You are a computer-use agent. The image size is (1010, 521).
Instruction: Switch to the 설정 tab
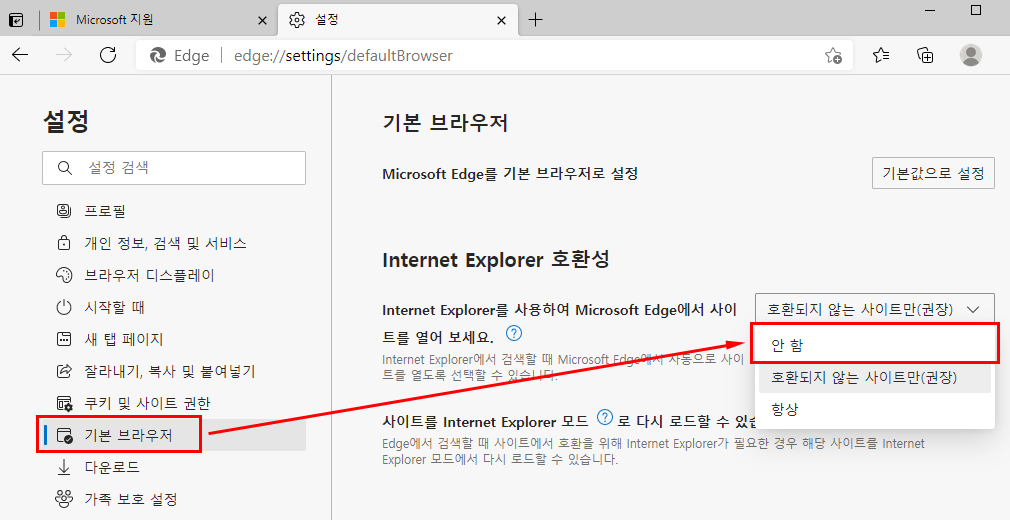point(397,20)
